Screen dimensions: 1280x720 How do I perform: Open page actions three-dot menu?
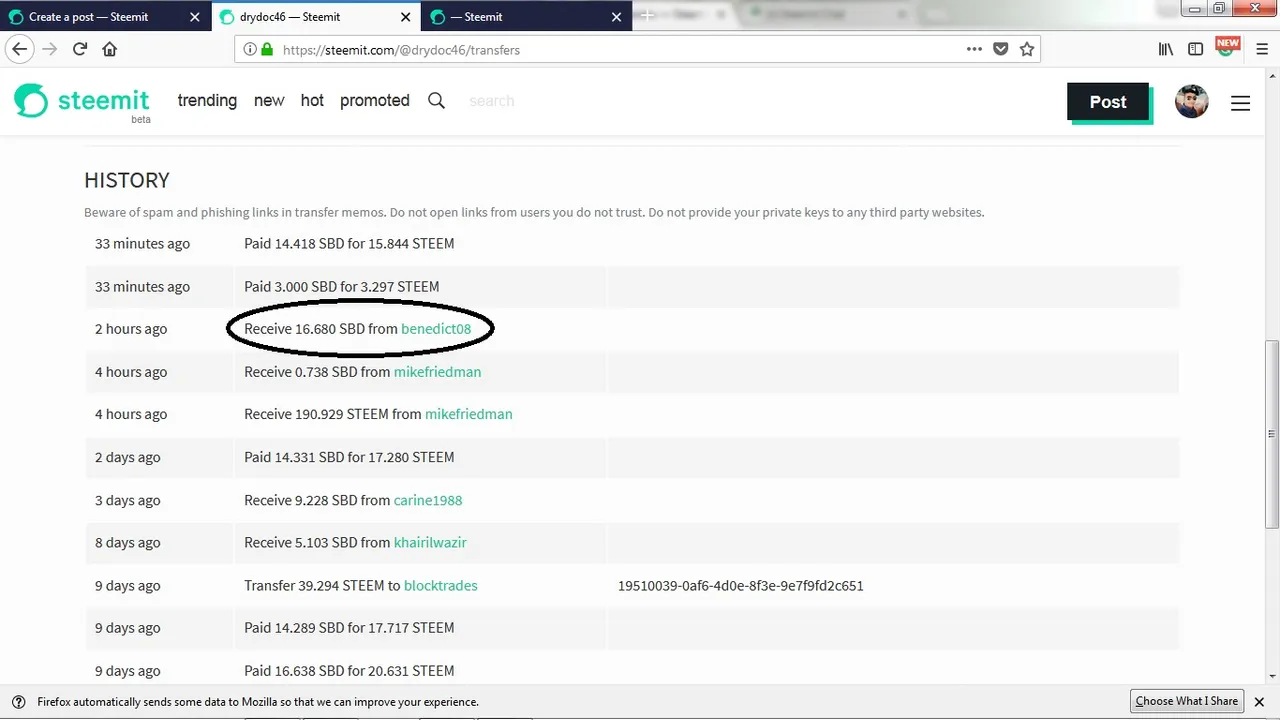click(974, 49)
